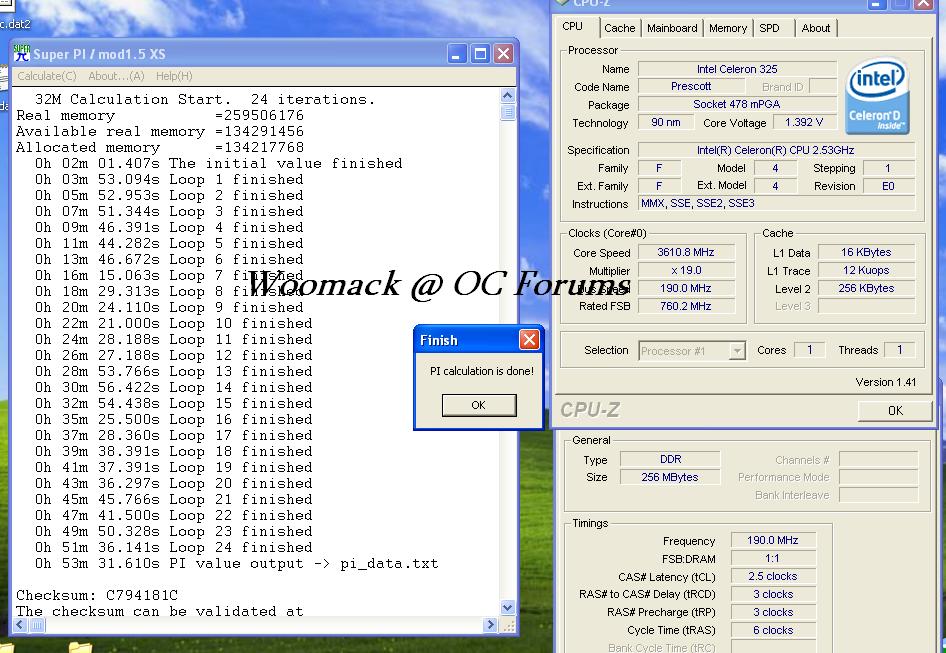Screen dimensions: 946x653
Task: Click OK in the Finish dialog
Action: point(479,405)
